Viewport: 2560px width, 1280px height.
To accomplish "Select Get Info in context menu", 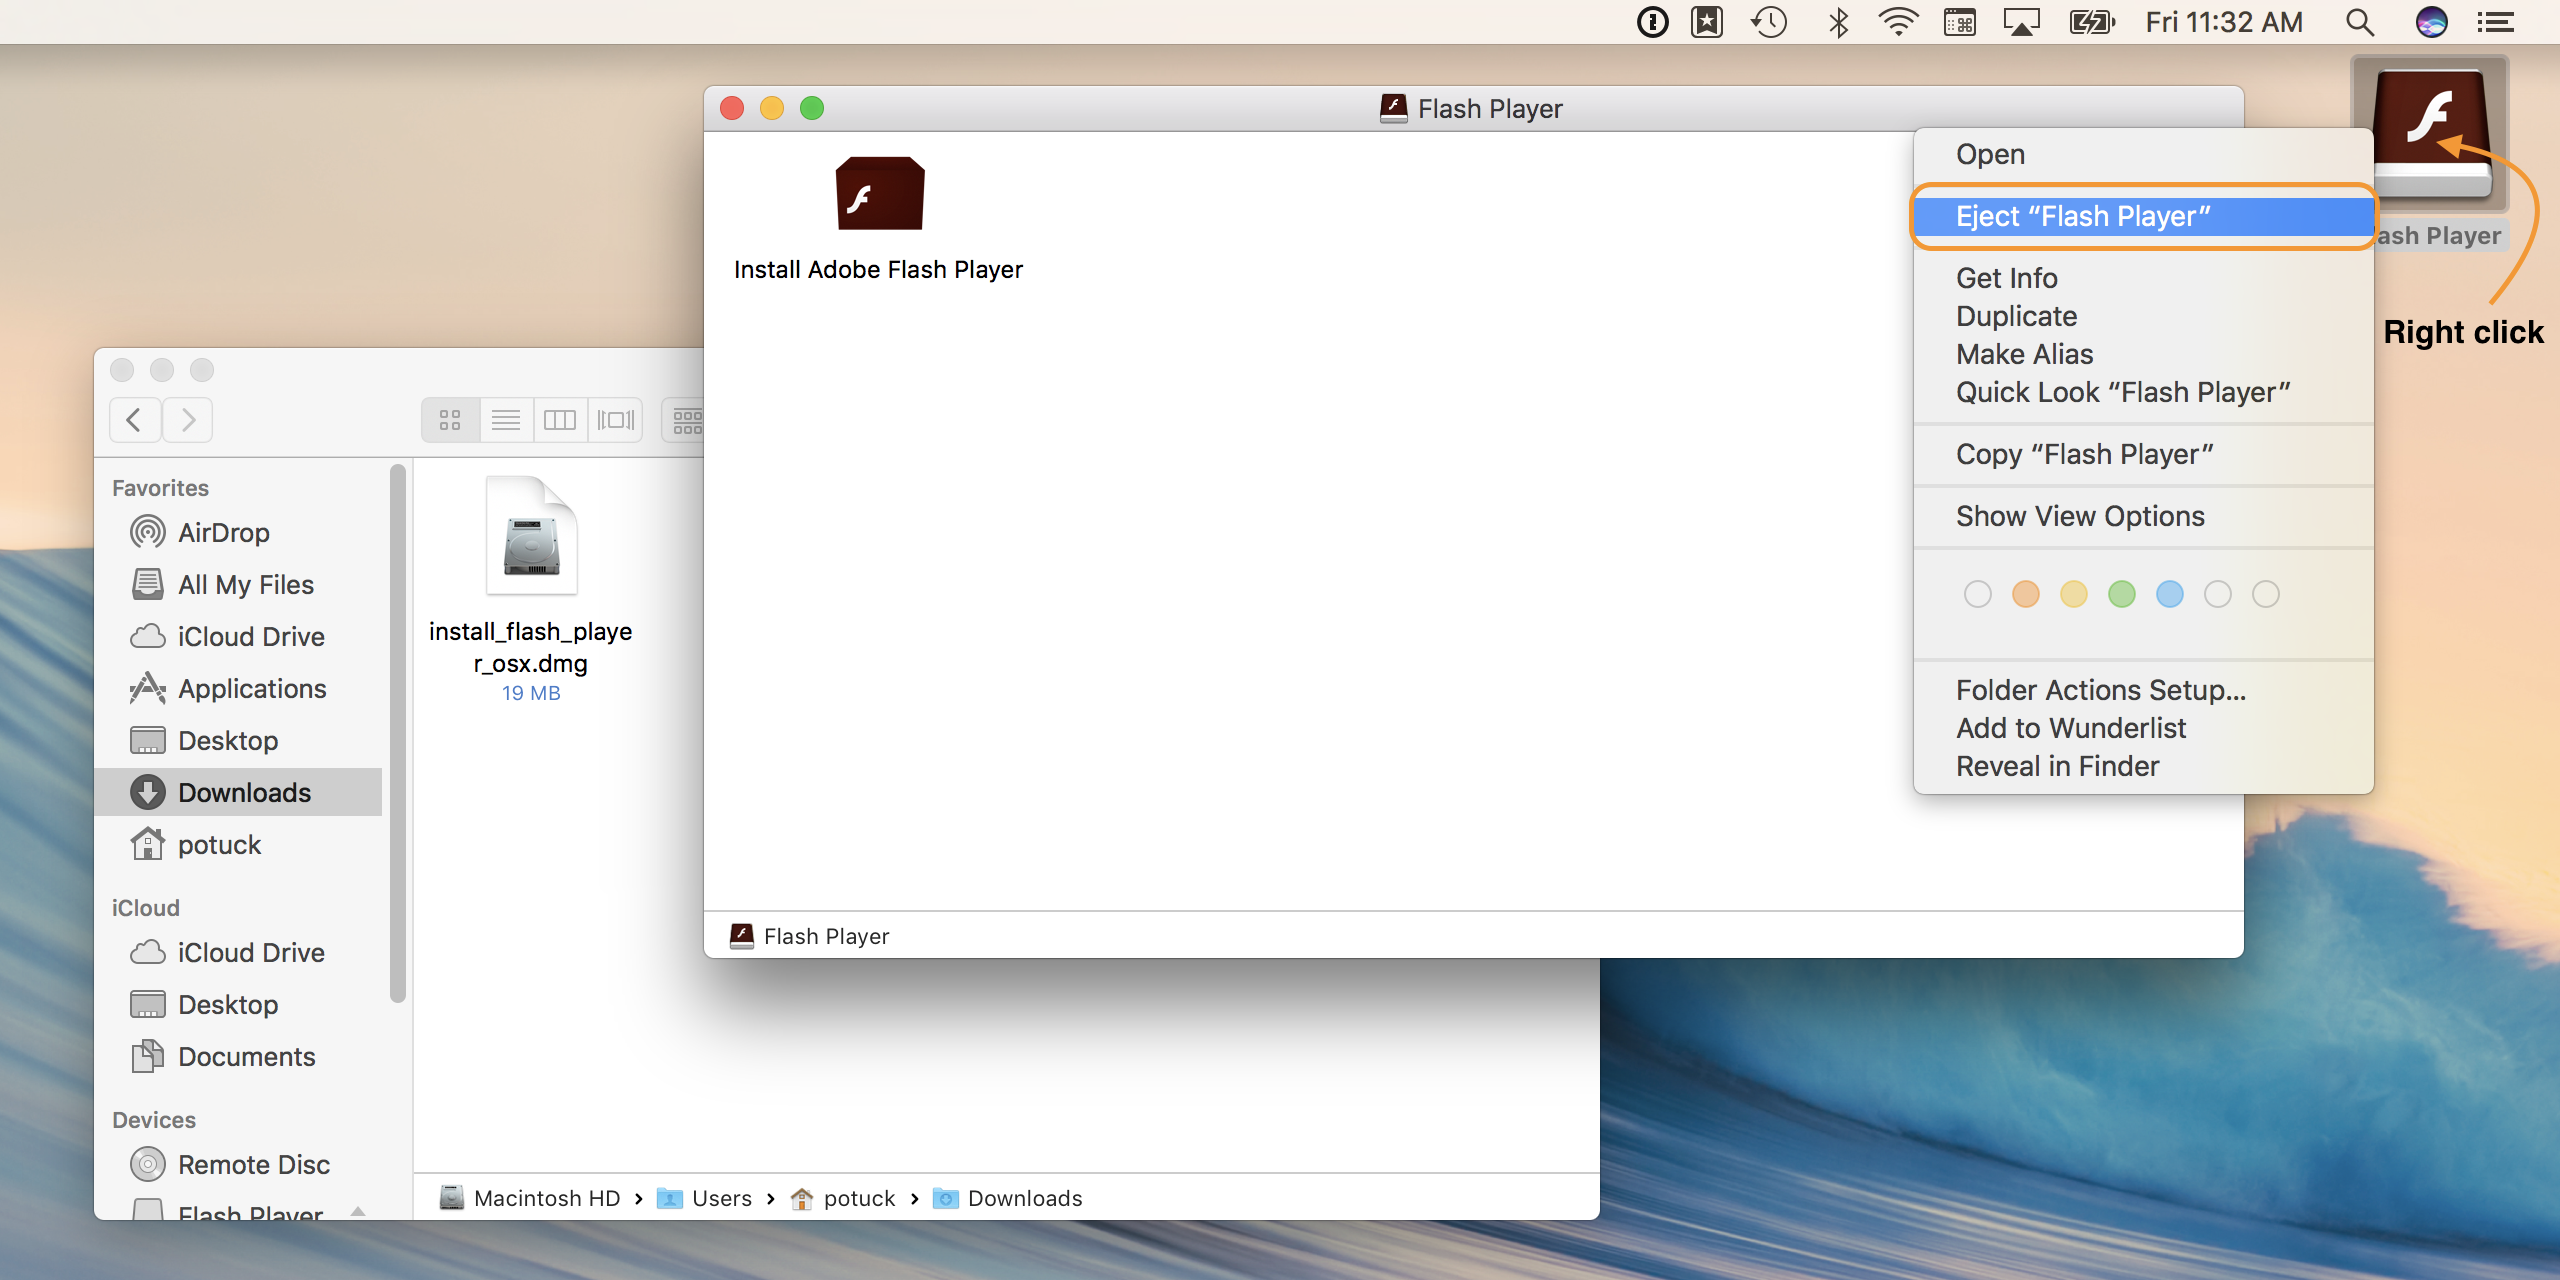I will click(2006, 278).
